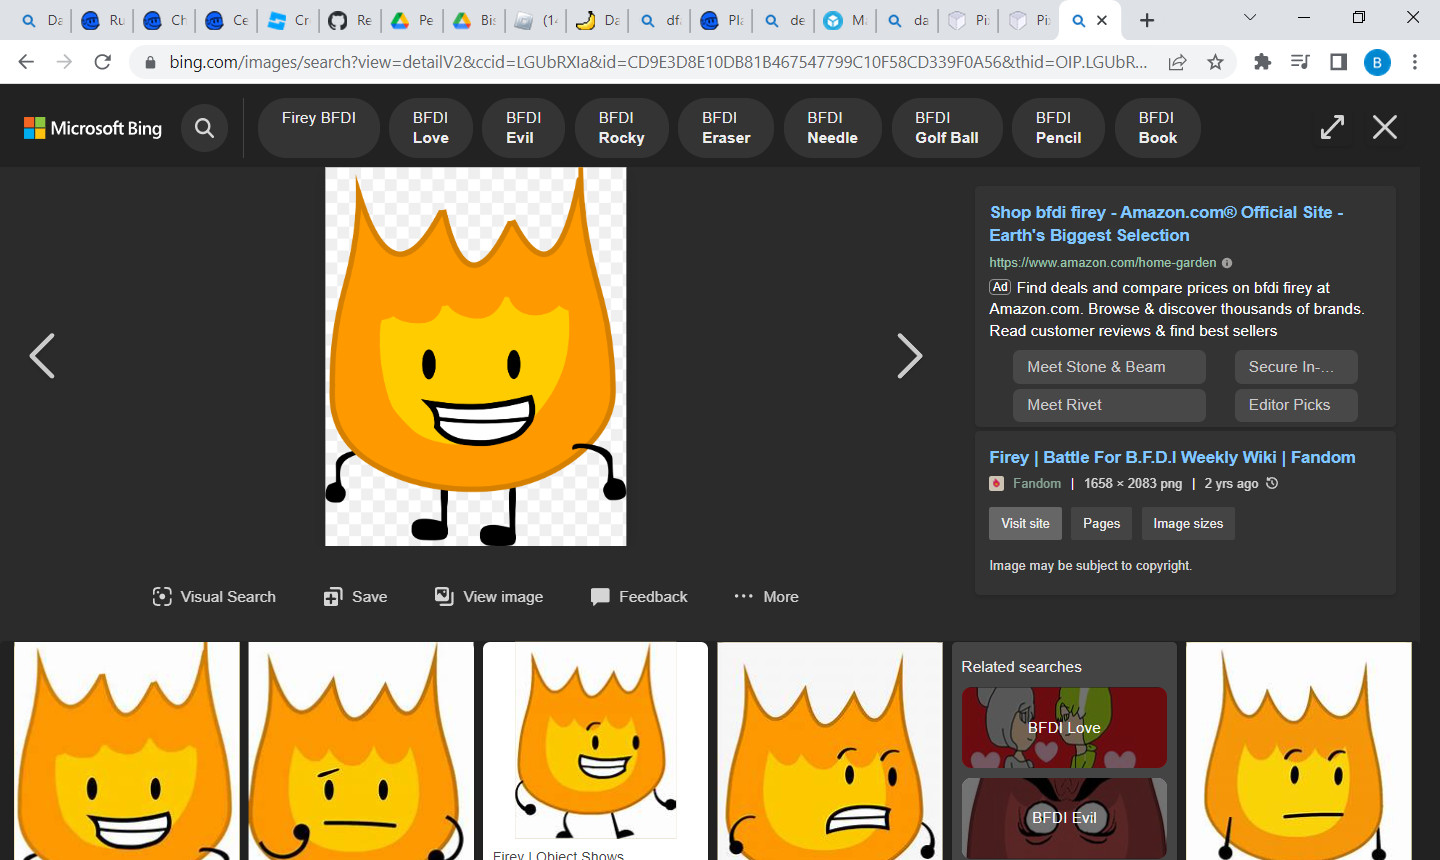Open BFDI Evil related search thumbnail
Screen dimensions: 1440x860
tap(1064, 818)
